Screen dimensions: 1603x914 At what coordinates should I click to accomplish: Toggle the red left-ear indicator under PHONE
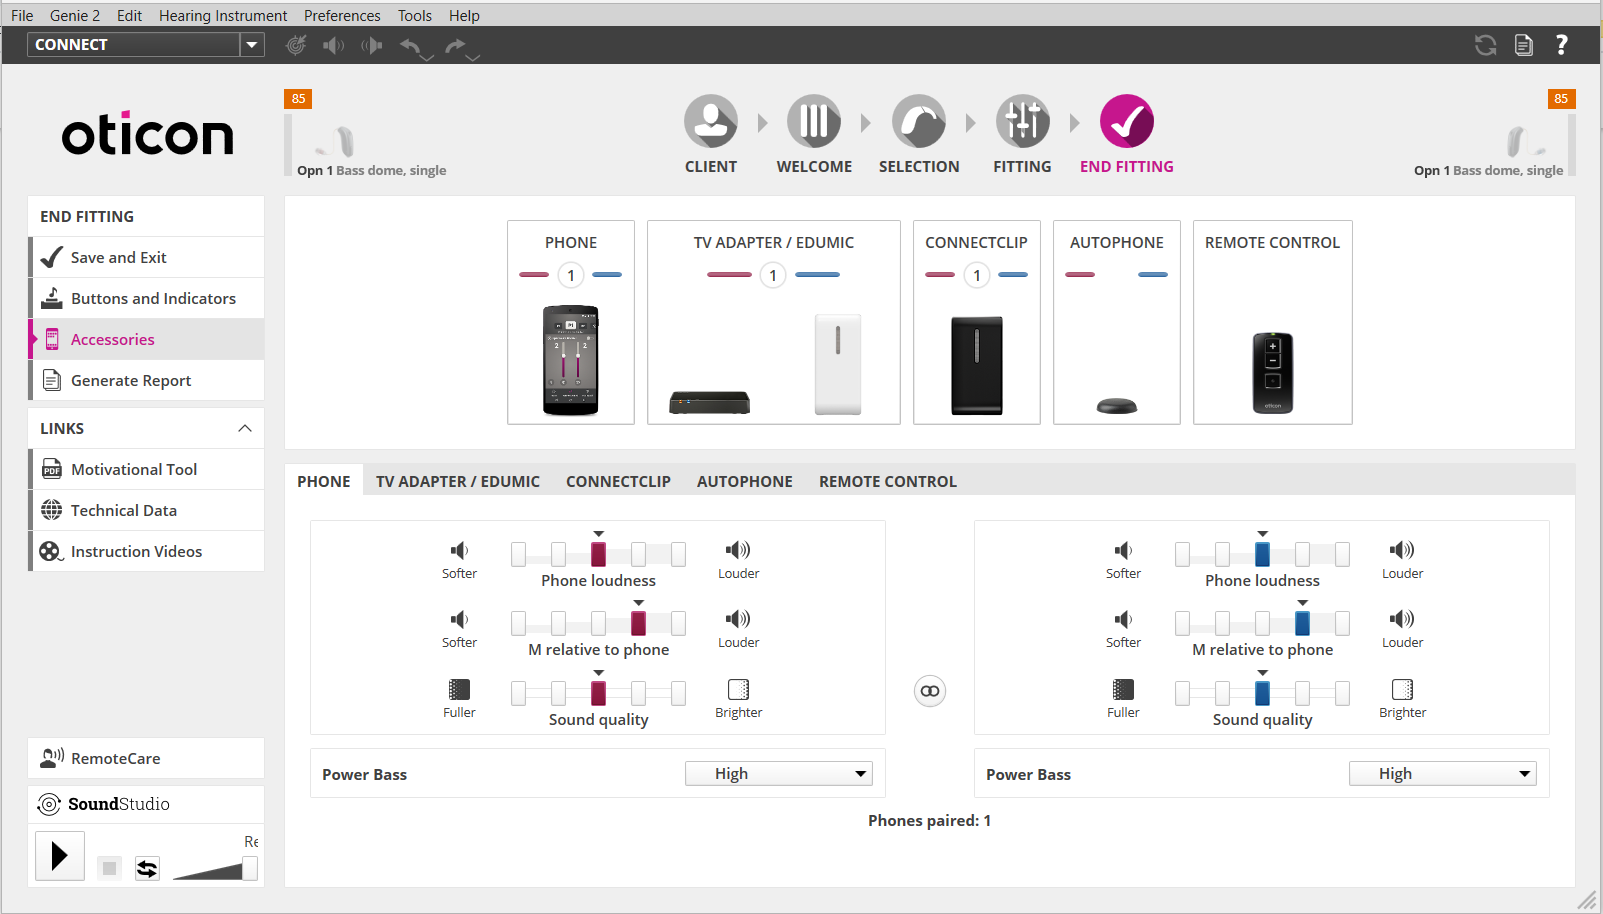[x=534, y=274]
